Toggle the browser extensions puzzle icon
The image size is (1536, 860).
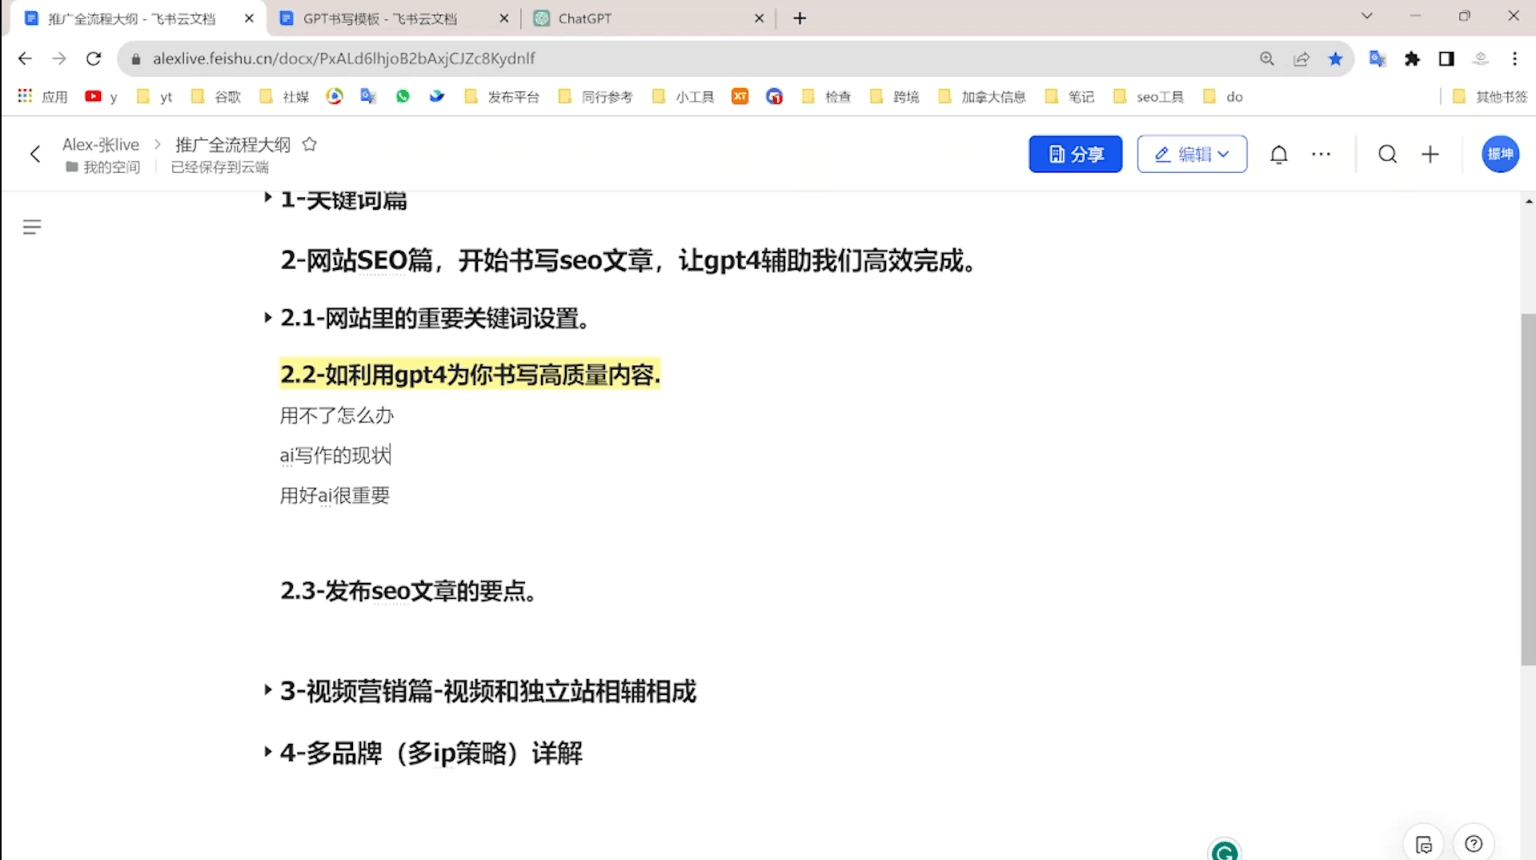tap(1412, 58)
